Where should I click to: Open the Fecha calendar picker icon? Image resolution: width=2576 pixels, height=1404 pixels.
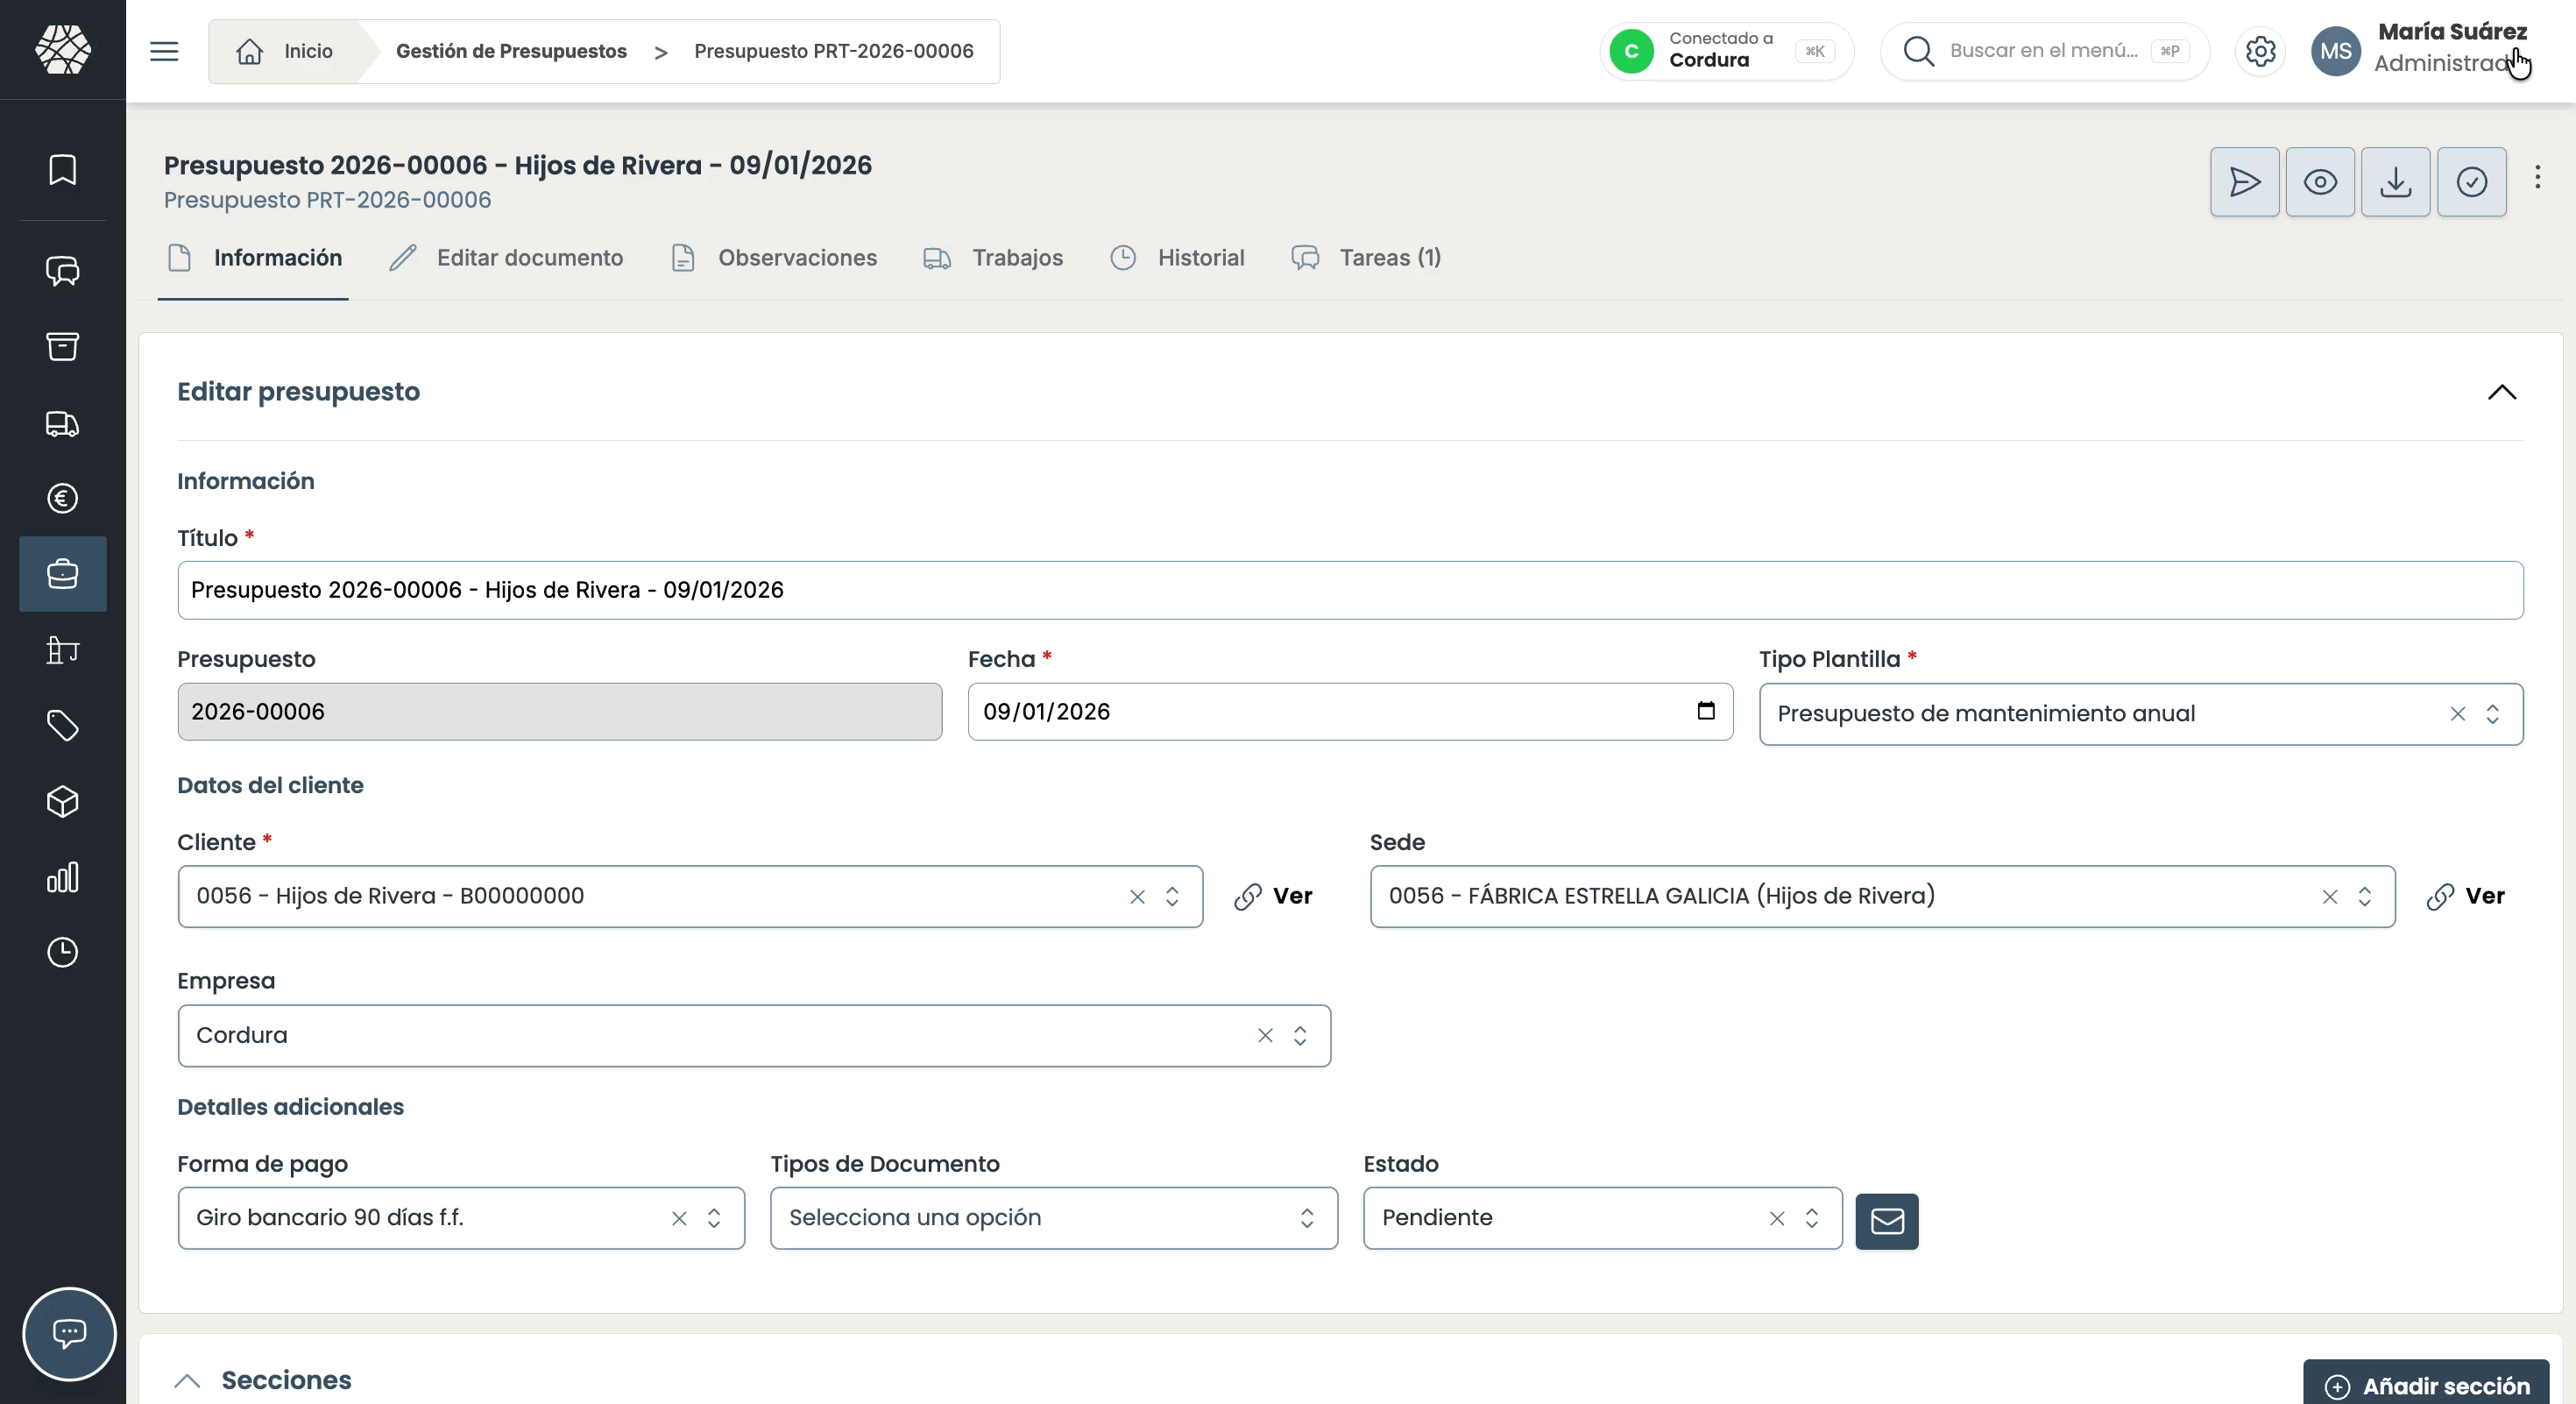pos(1706,711)
